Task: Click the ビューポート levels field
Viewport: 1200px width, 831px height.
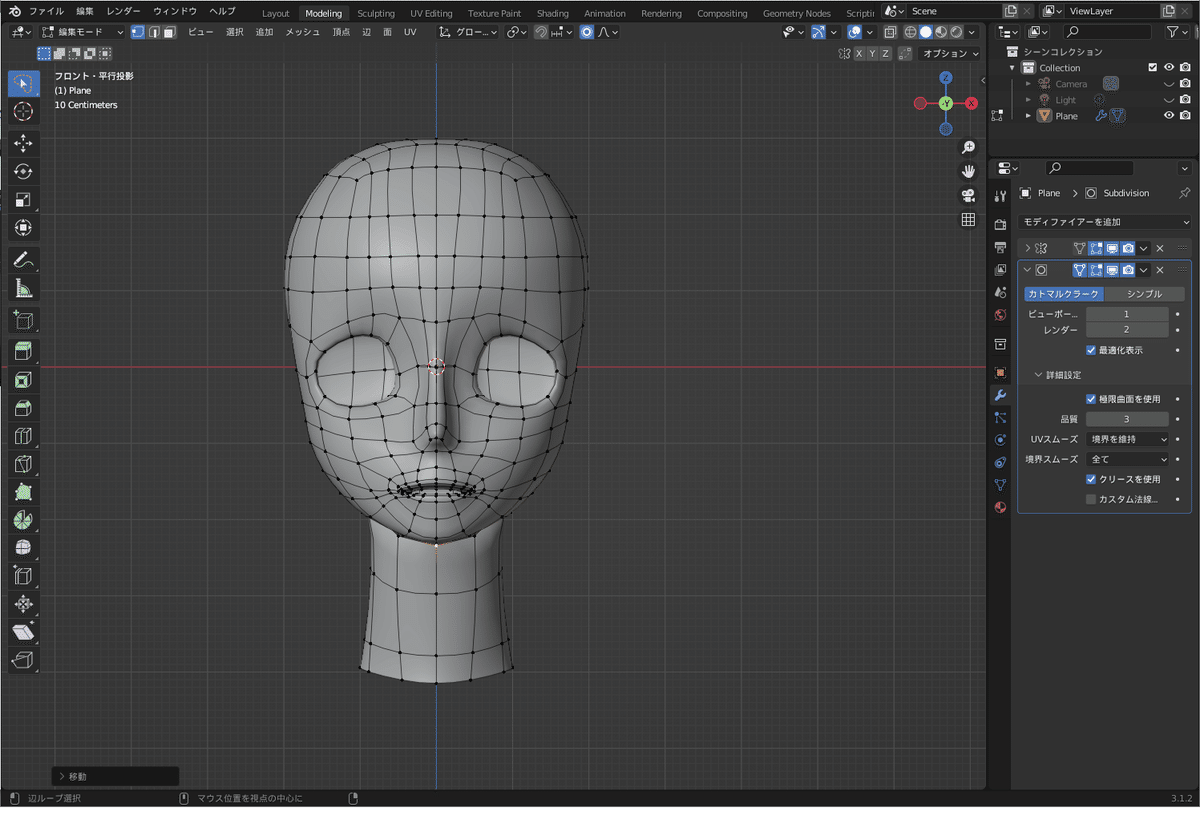Action: click(x=1127, y=314)
